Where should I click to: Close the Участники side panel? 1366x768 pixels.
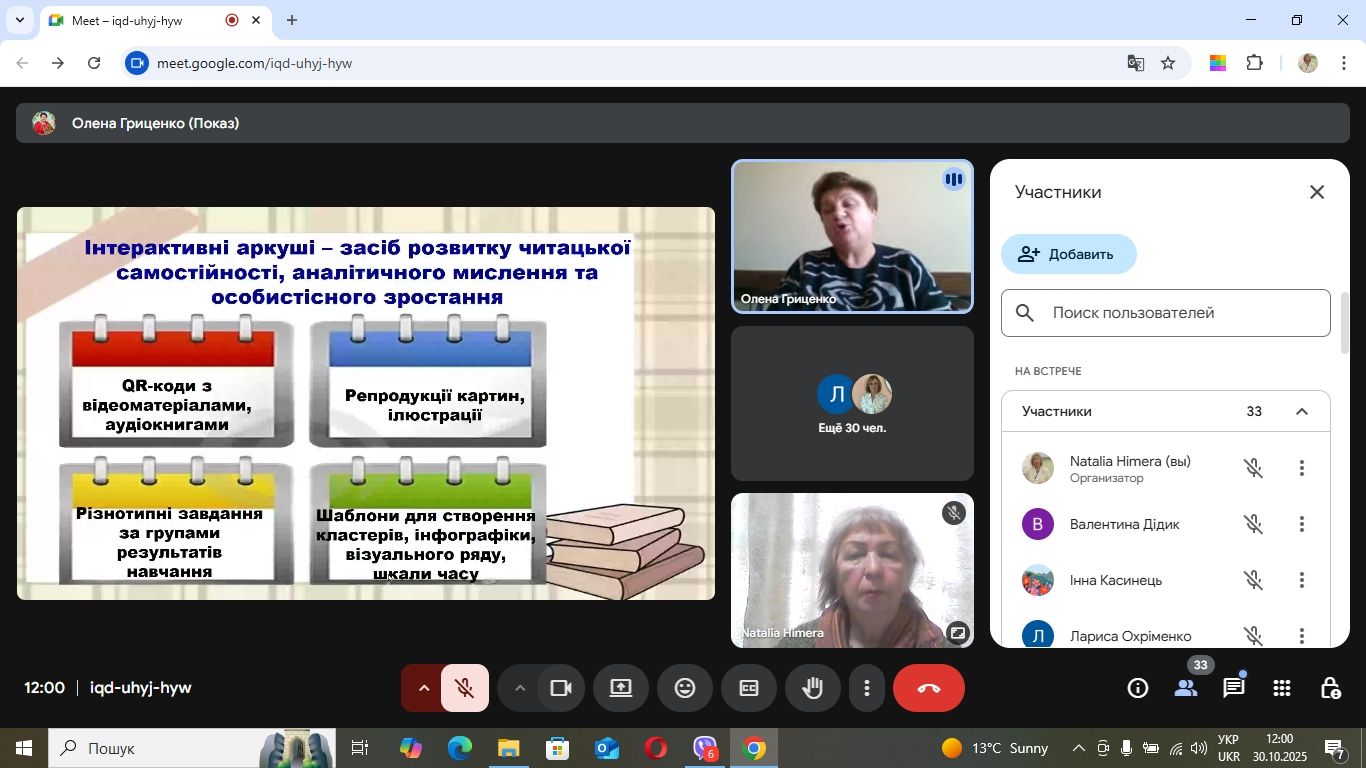click(1317, 192)
